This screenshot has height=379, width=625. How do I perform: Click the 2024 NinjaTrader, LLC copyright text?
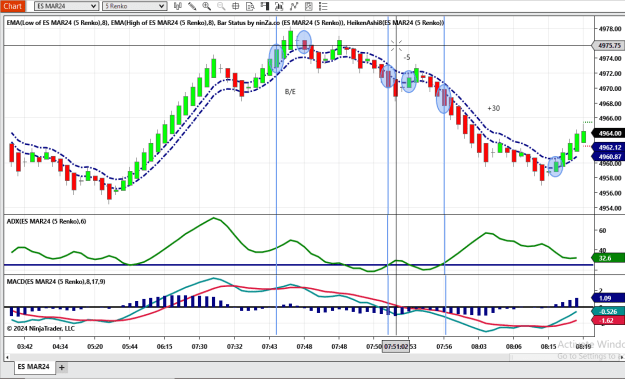(41, 328)
